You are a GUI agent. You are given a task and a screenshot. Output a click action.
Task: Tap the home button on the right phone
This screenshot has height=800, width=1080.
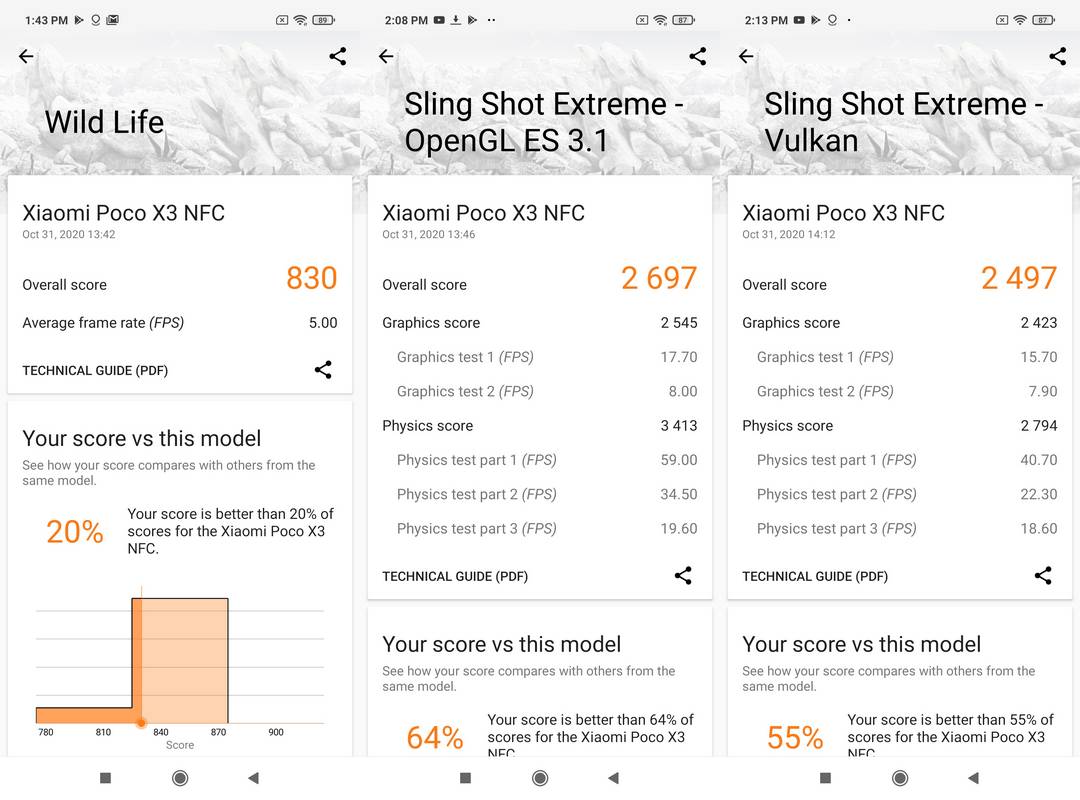pyautogui.click(x=900, y=778)
